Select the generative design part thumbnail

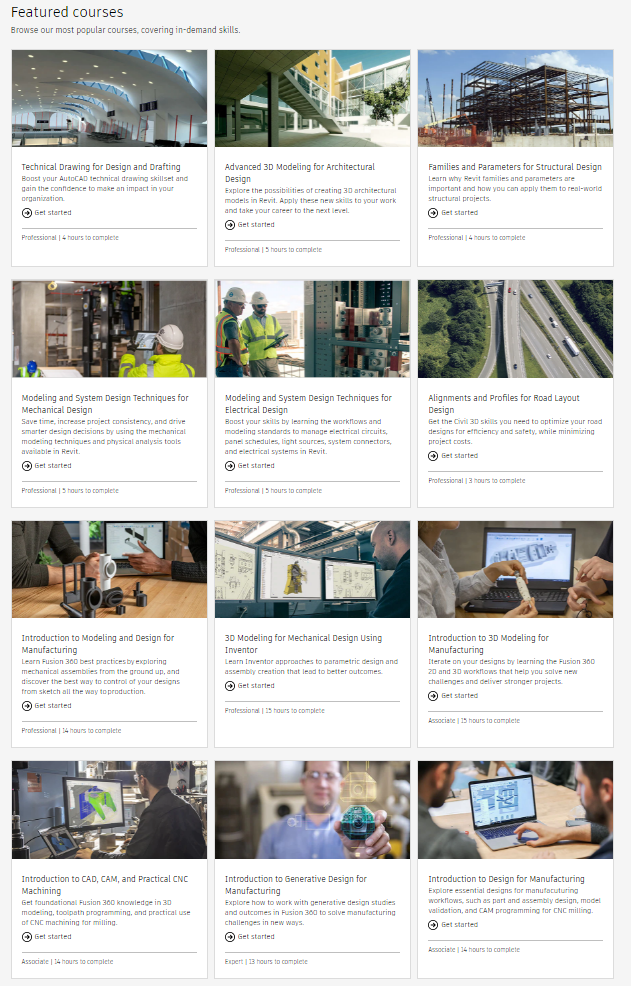pyautogui.click(x=312, y=810)
